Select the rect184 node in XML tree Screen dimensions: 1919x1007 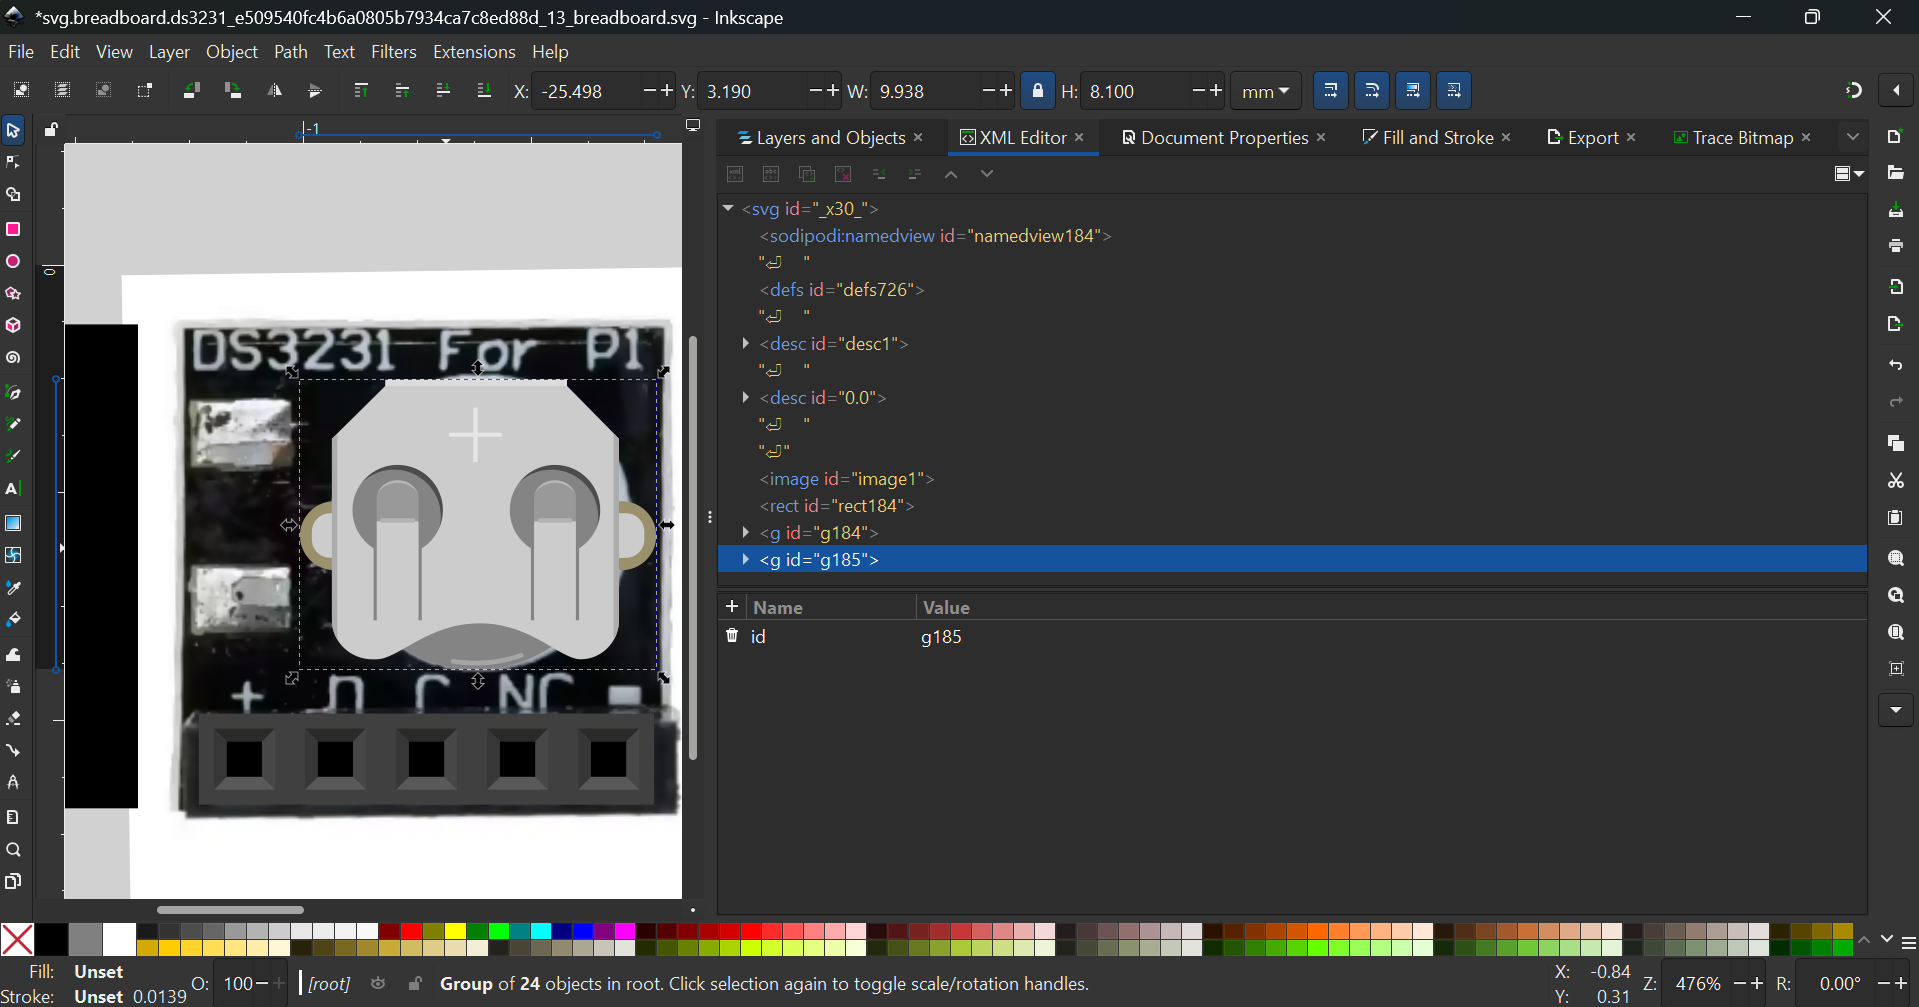[836, 506]
